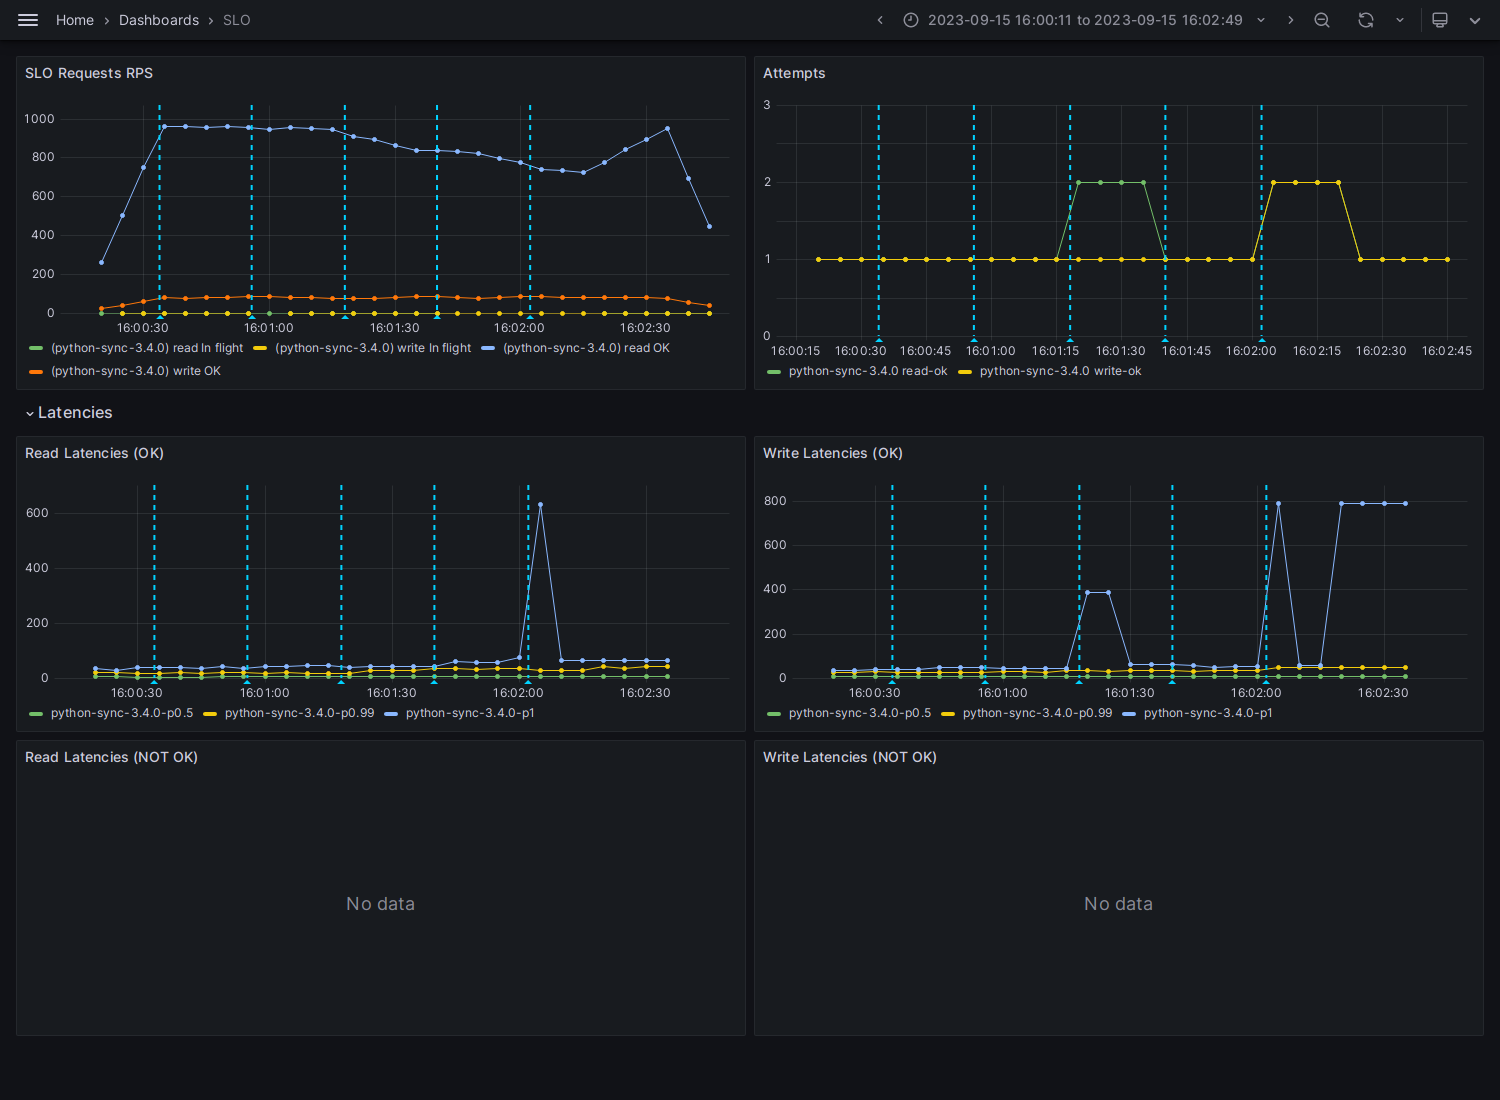This screenshot has width=1500, height=1100.
Task: Click the 16:01:30 label on SLO Requests axis
Action: [395, 328]
